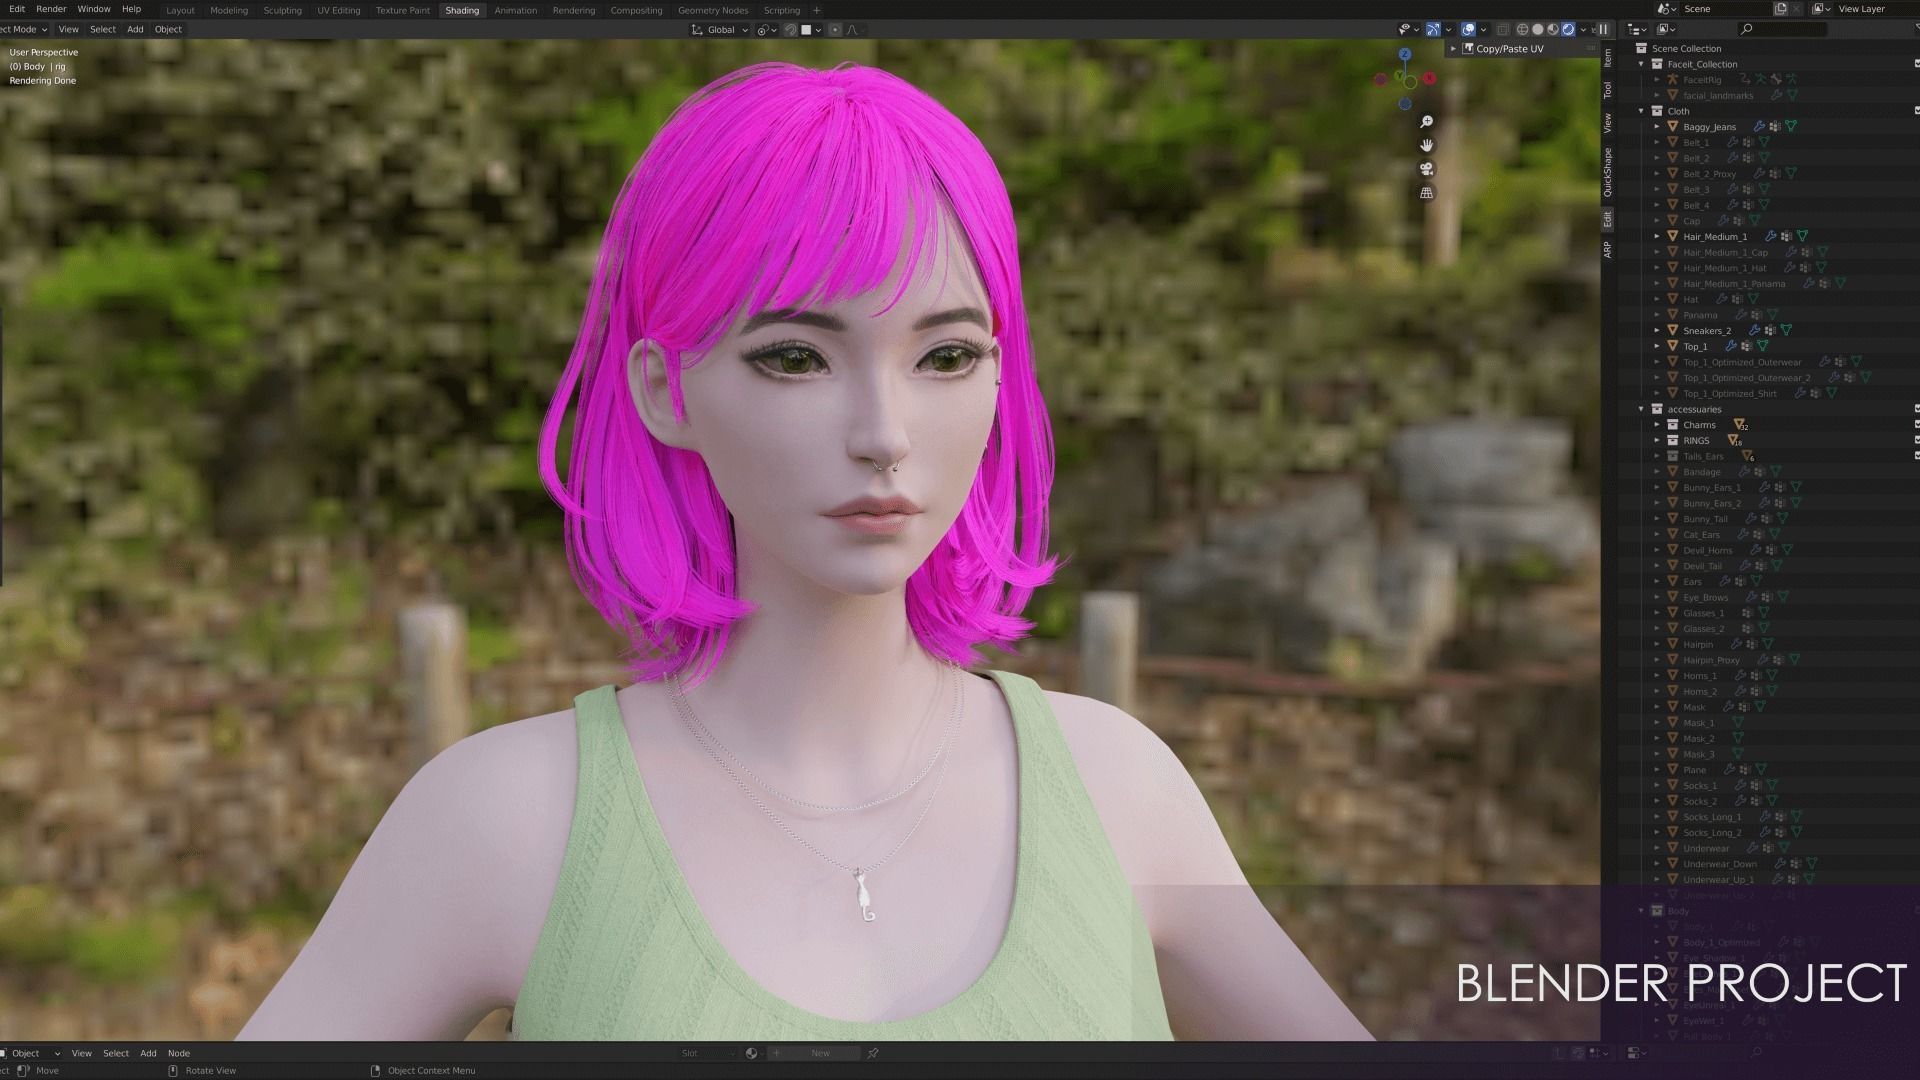
Task: Toggle X-ray display in viewport header
Action: [x=1502, y=29]
